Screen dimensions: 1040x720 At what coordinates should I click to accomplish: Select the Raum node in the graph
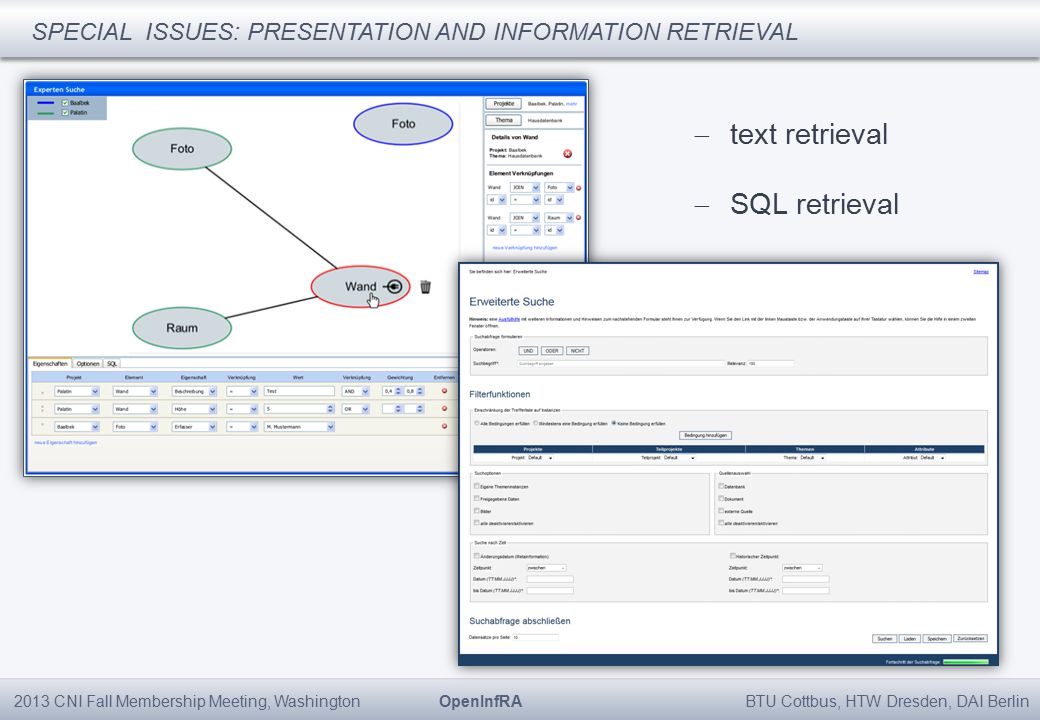click(182, 328)
